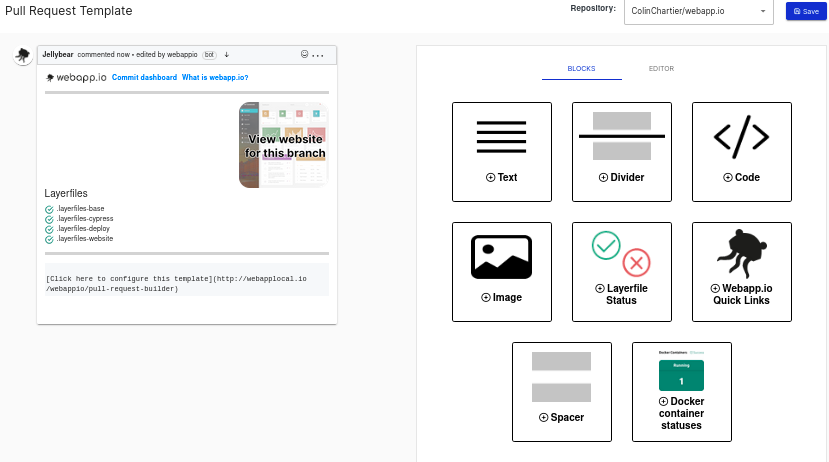This screenshot has height=462, width=829.
Task: Open the Repository dropdown
Action: pos(698,12)
